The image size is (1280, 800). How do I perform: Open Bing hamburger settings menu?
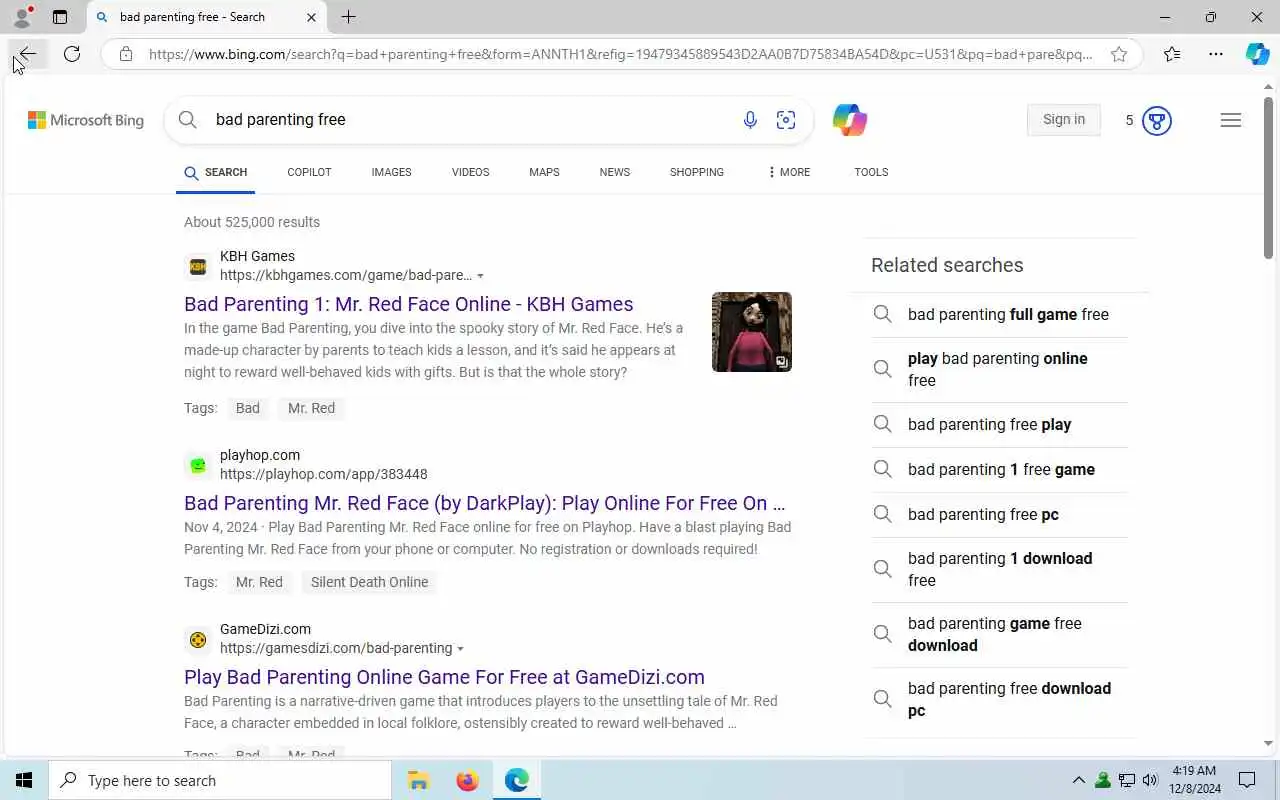point(1231,120)
